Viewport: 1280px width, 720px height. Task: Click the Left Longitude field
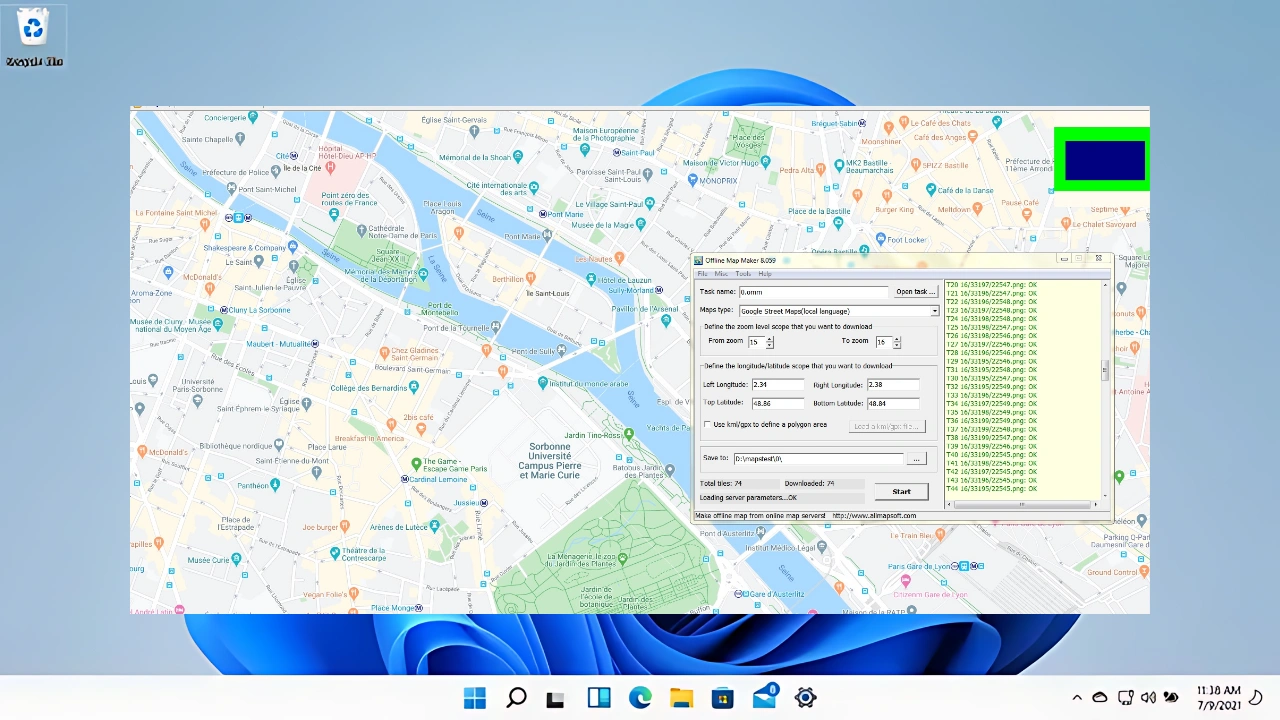[777, 384]
